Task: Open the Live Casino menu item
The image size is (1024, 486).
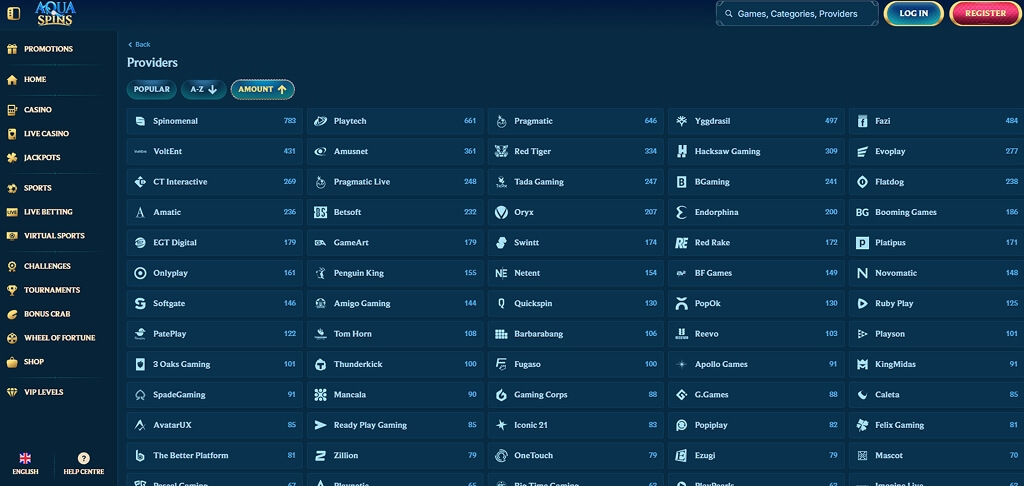Action: pos(46,134)
